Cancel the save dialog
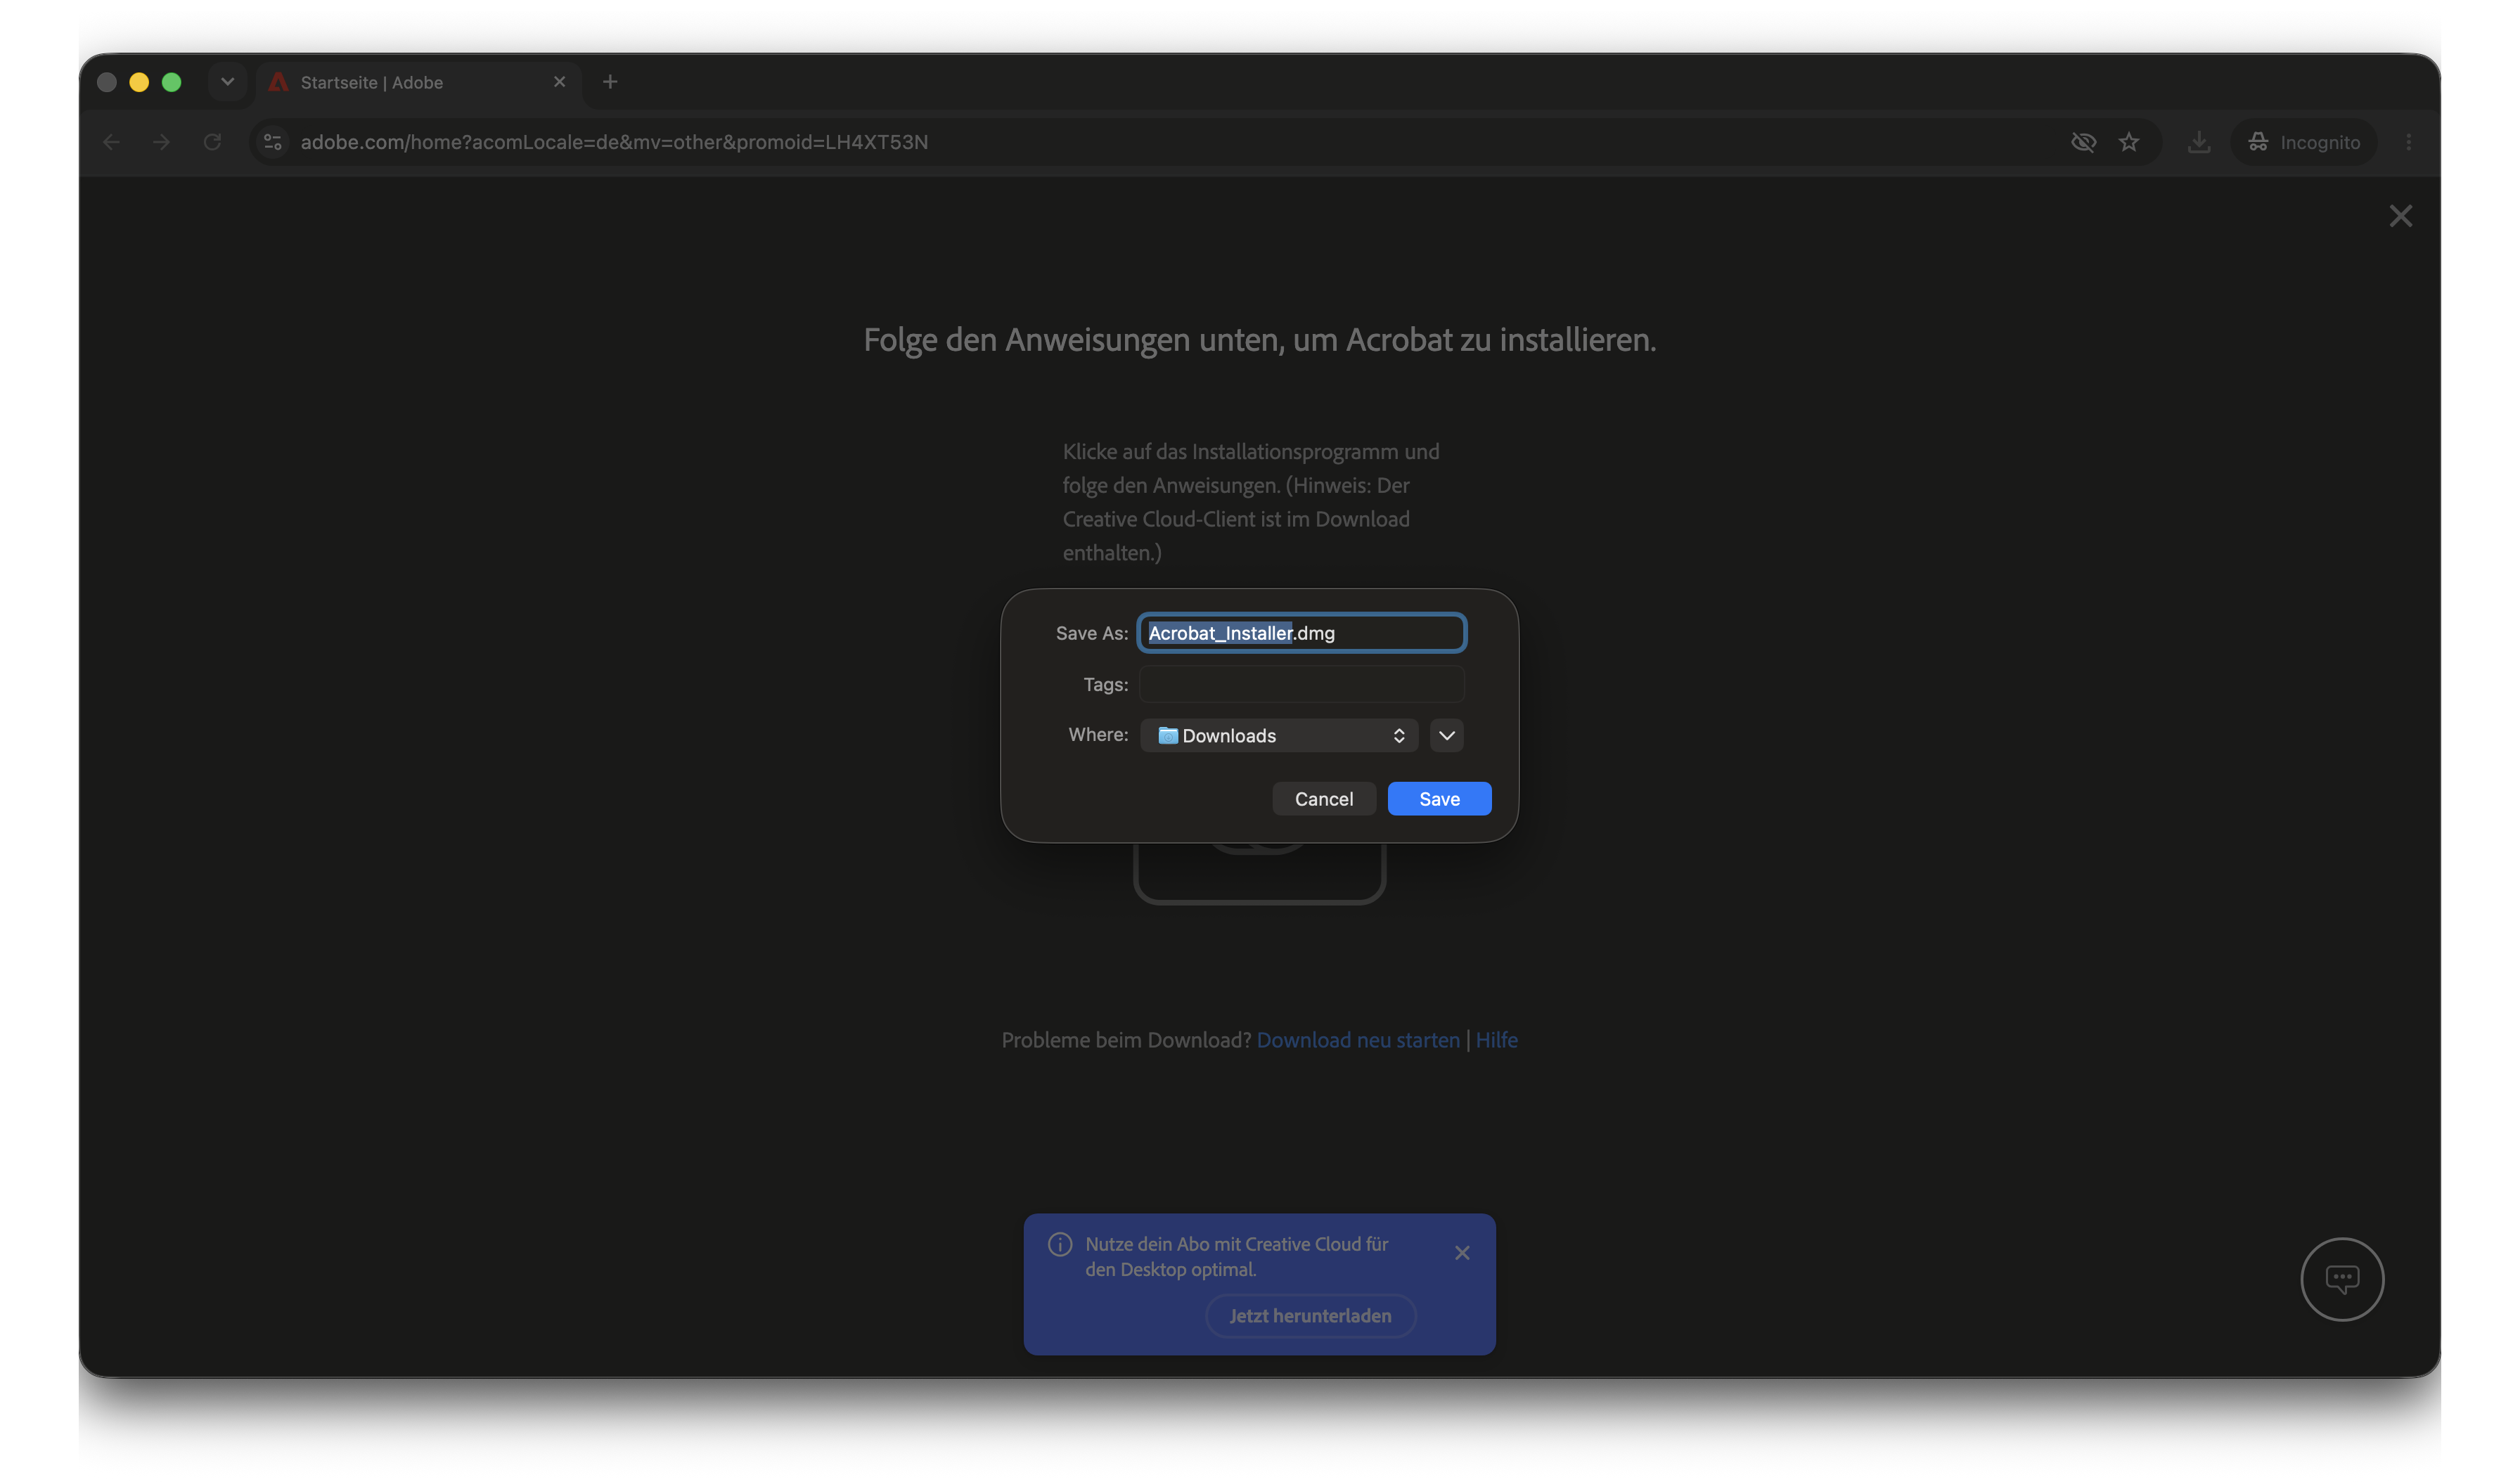 pos(1323,799)
